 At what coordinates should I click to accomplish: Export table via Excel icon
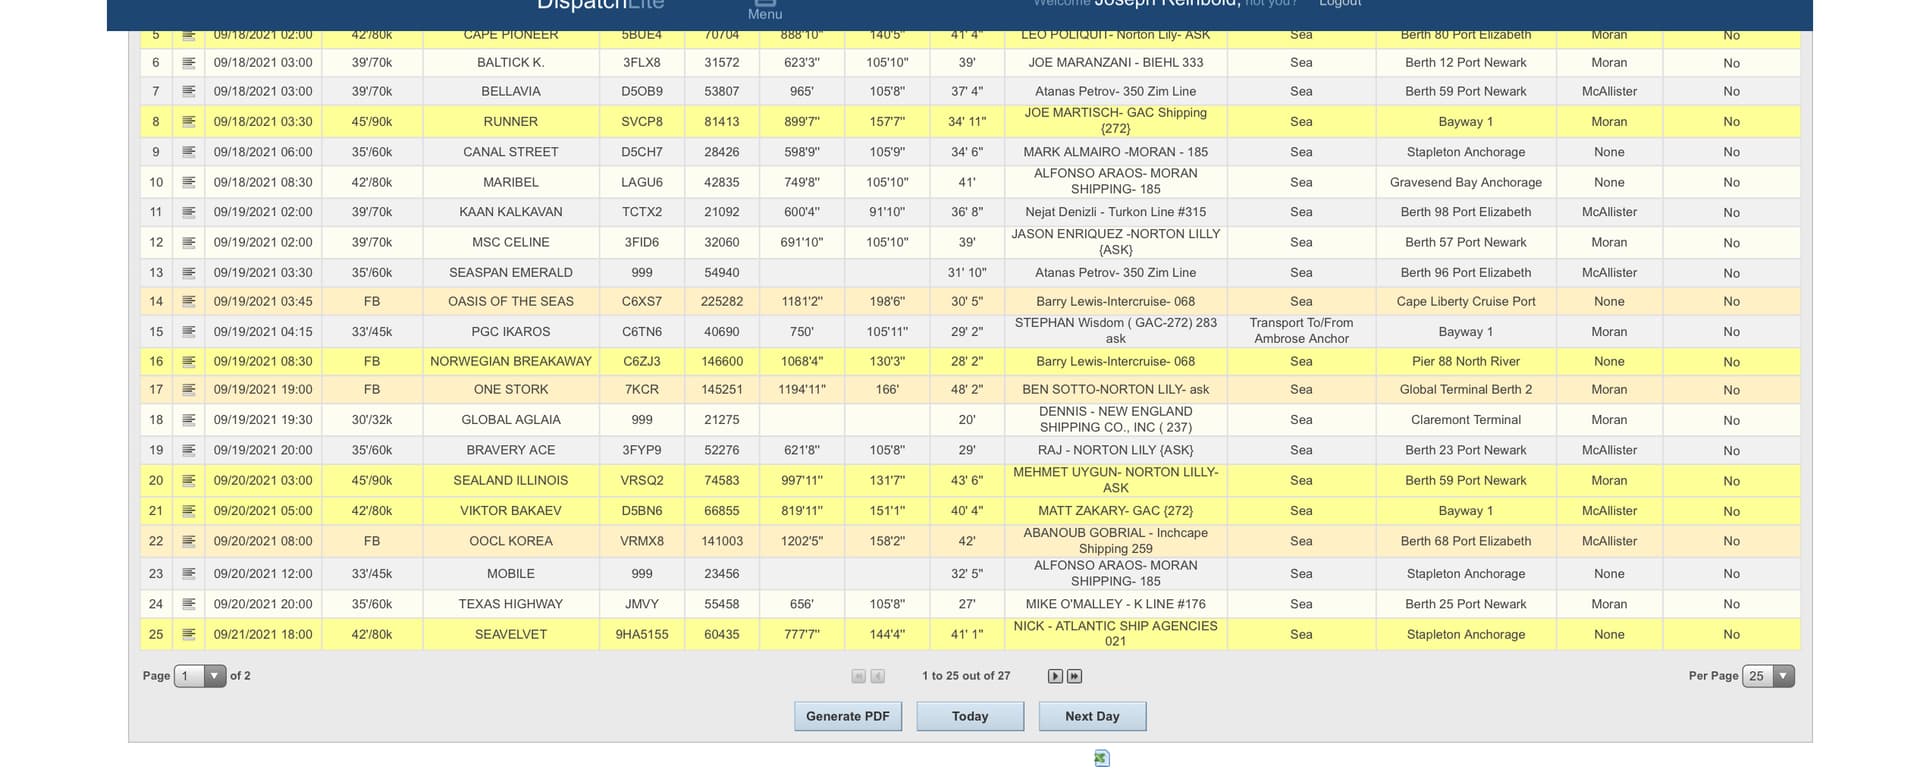point(1101,758)
